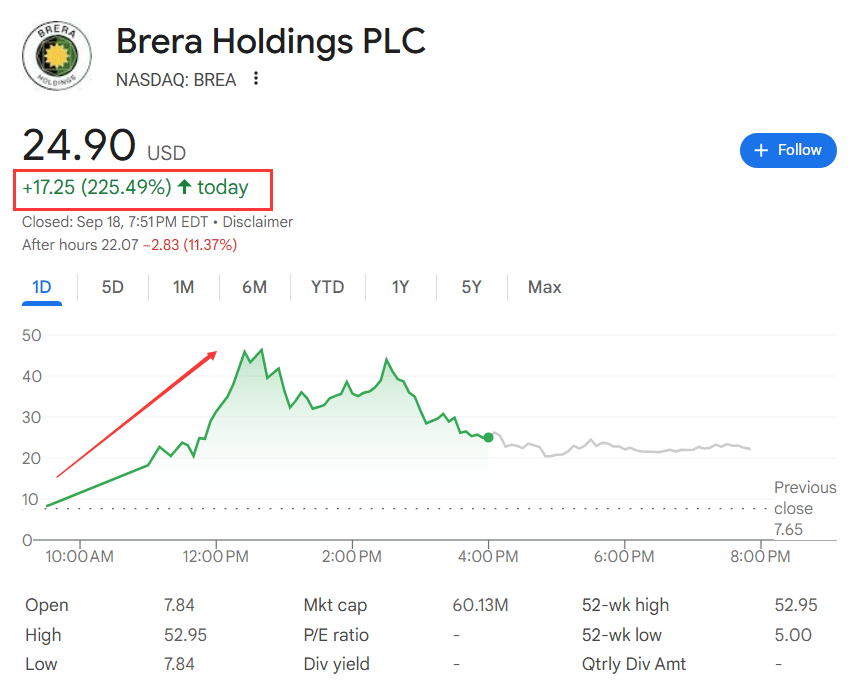
Task: Show the 1M chart range
Action: click(x=183, y=287)
